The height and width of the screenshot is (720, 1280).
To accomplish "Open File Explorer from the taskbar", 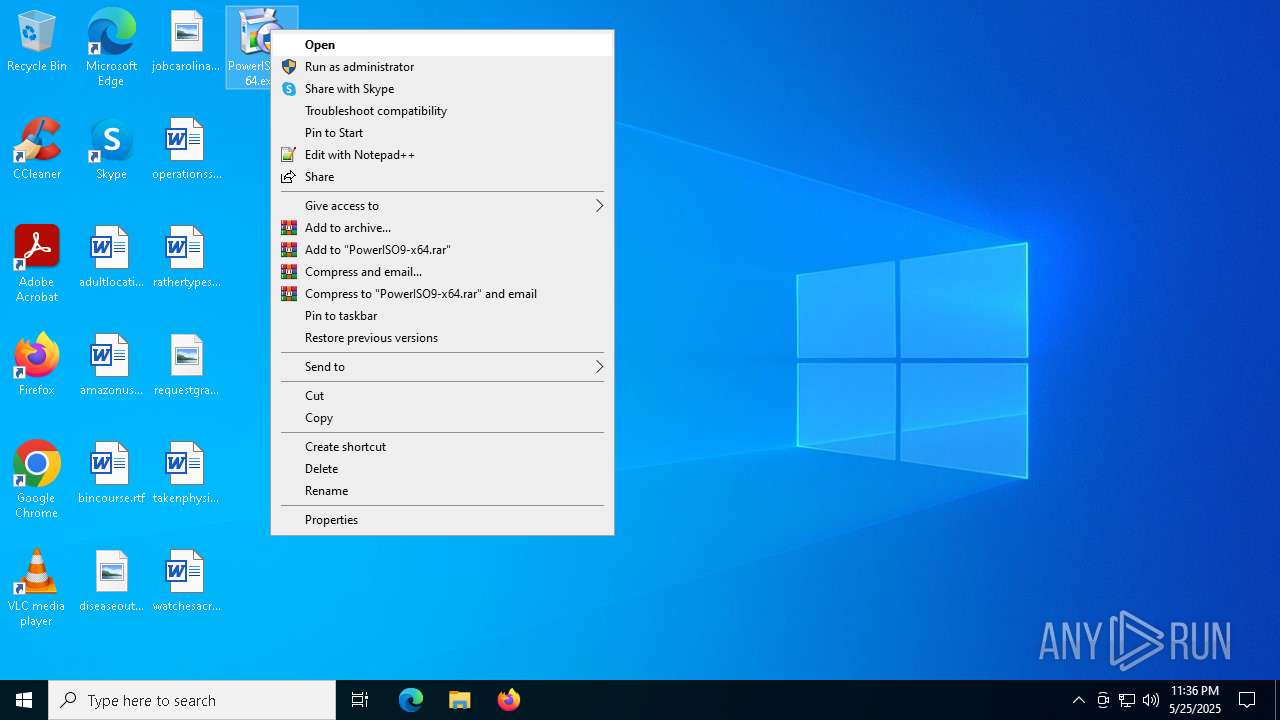I will coord(460,700).
